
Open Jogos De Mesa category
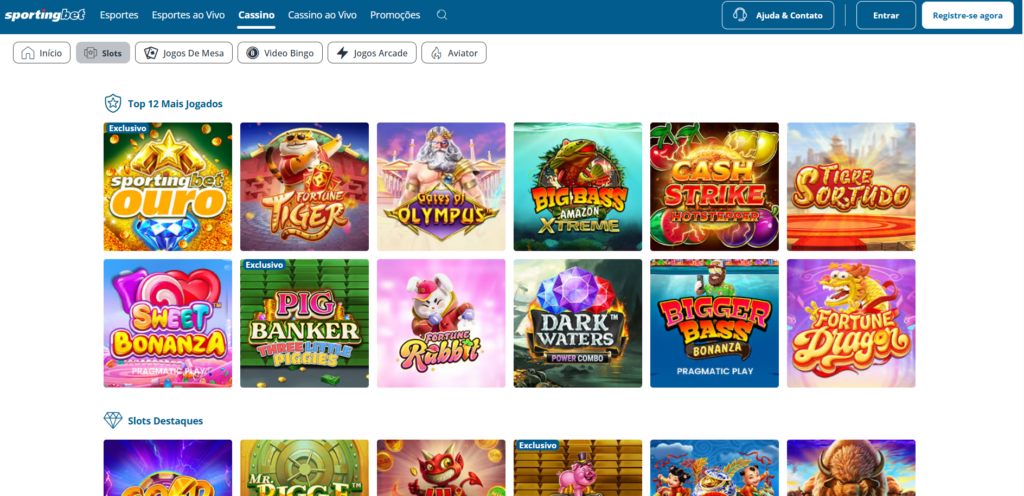(x=184, y=53)
